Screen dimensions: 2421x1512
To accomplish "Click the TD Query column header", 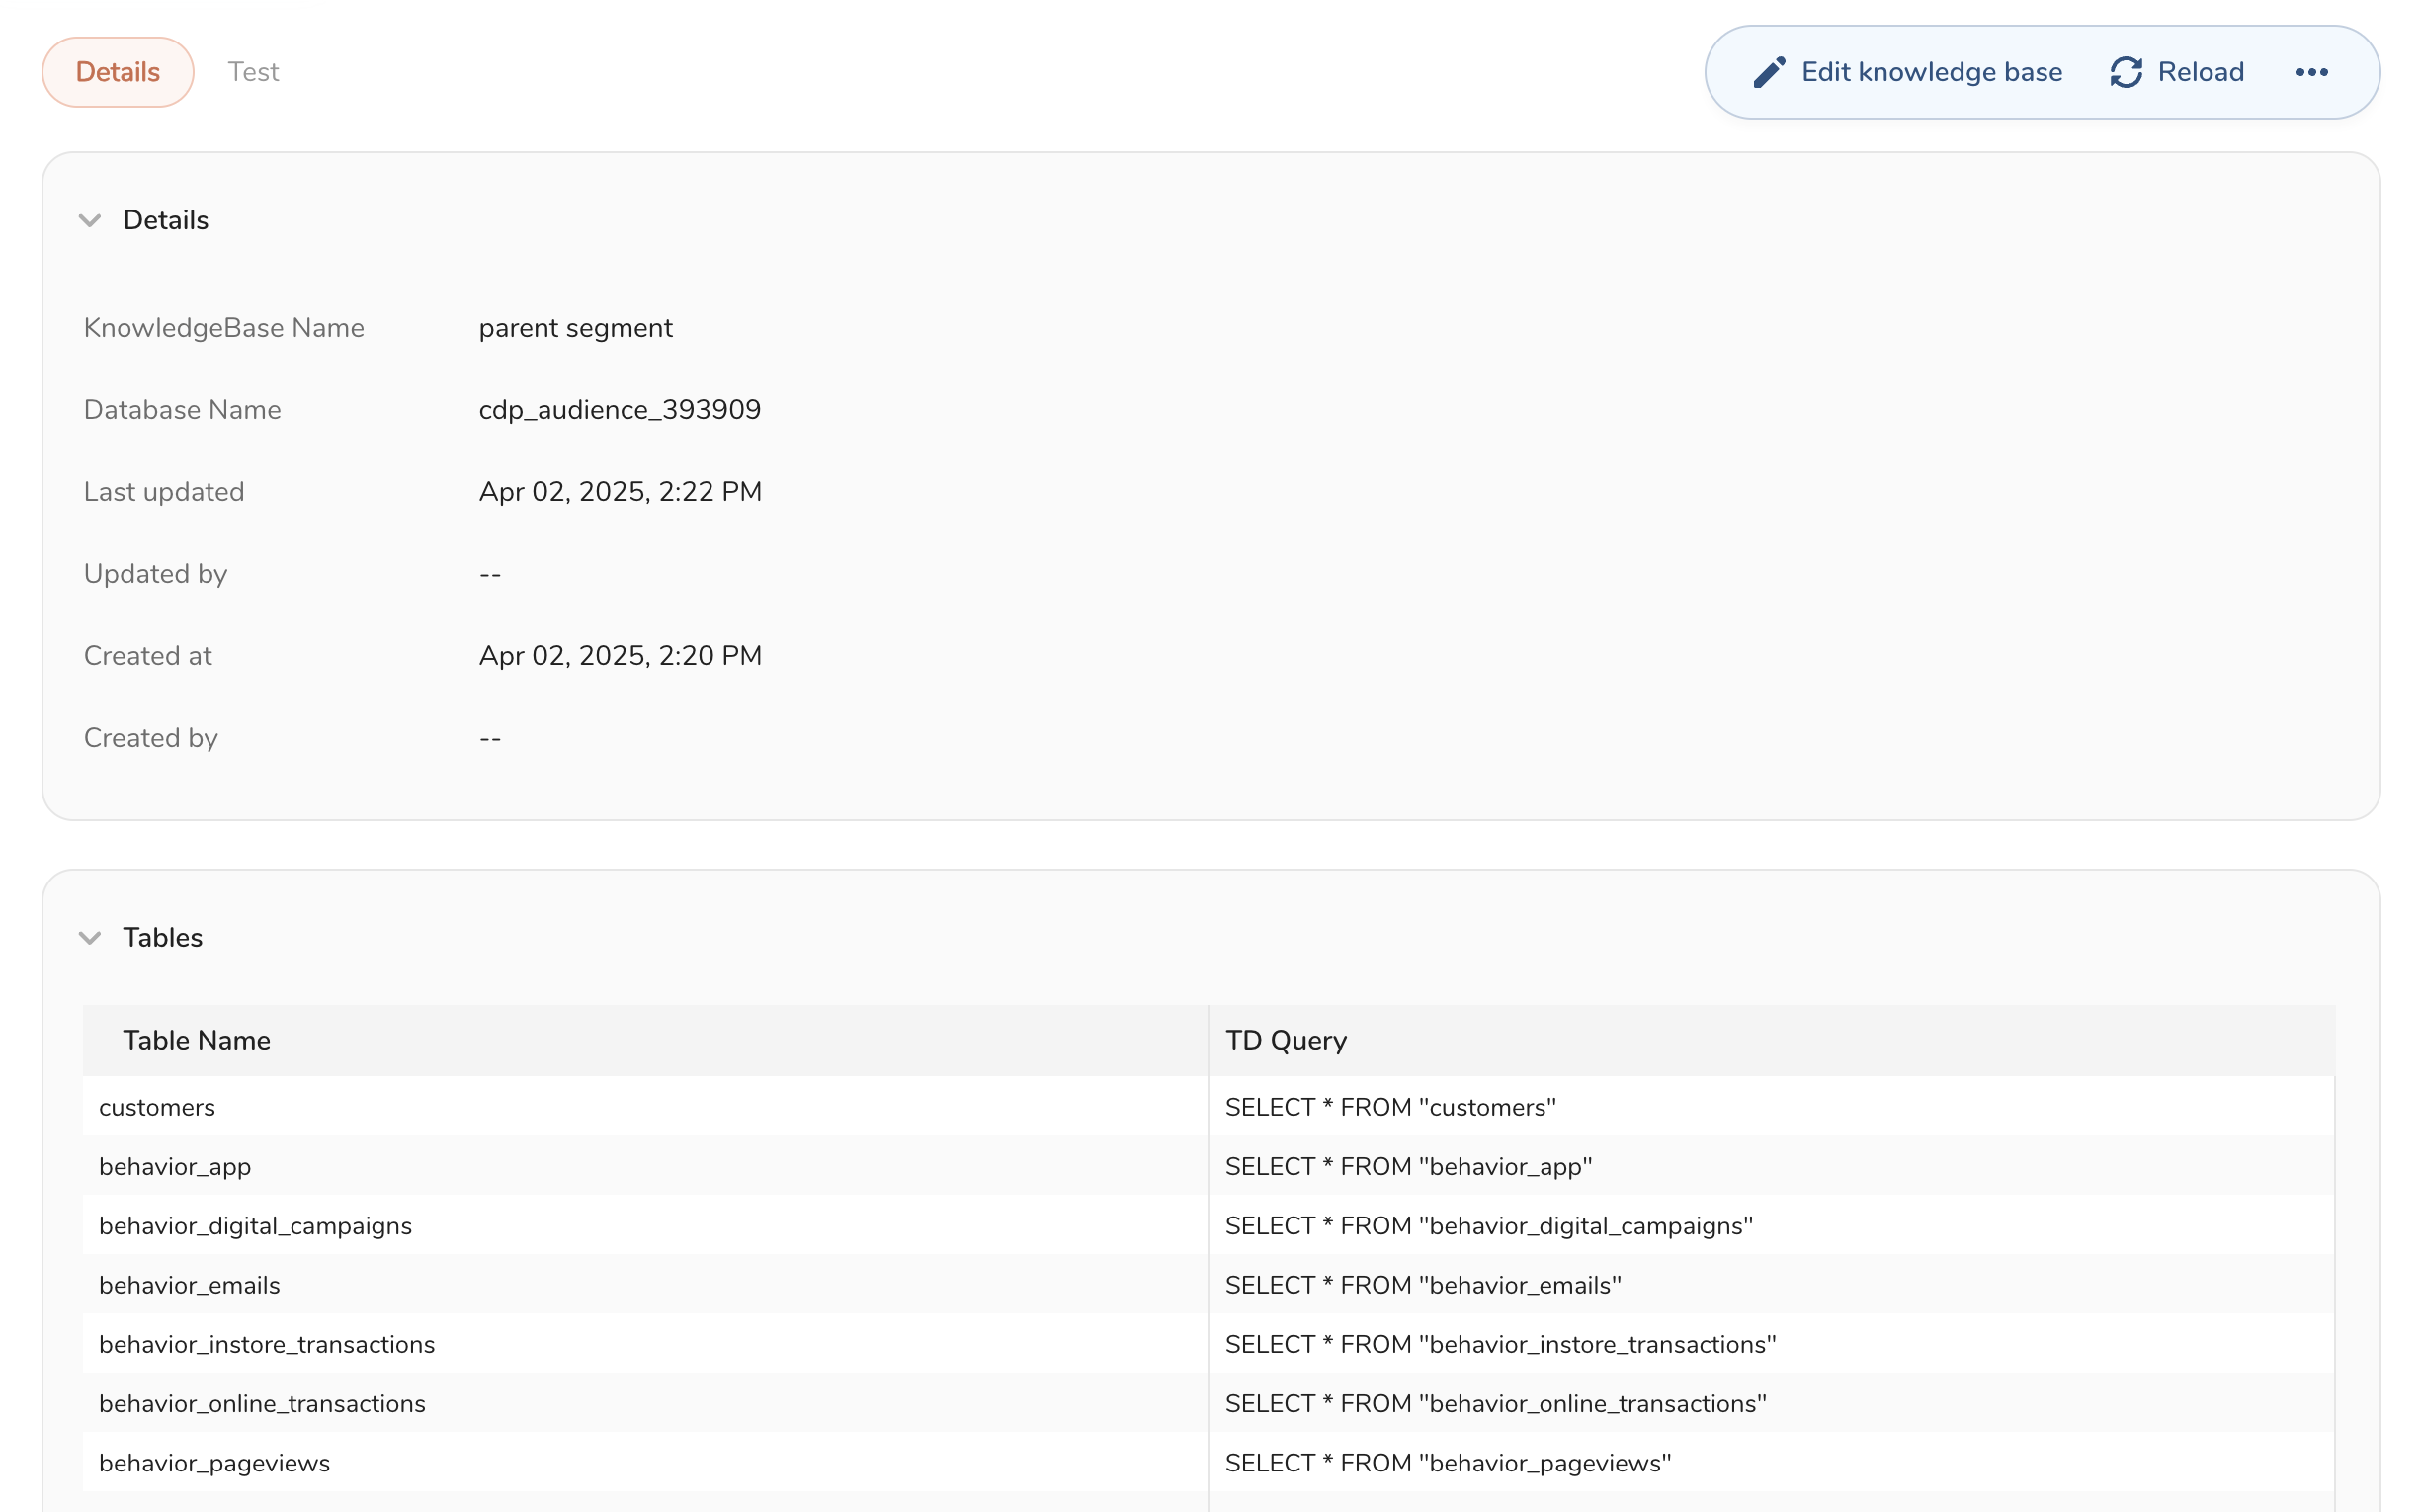I will coord(1286,1040).
